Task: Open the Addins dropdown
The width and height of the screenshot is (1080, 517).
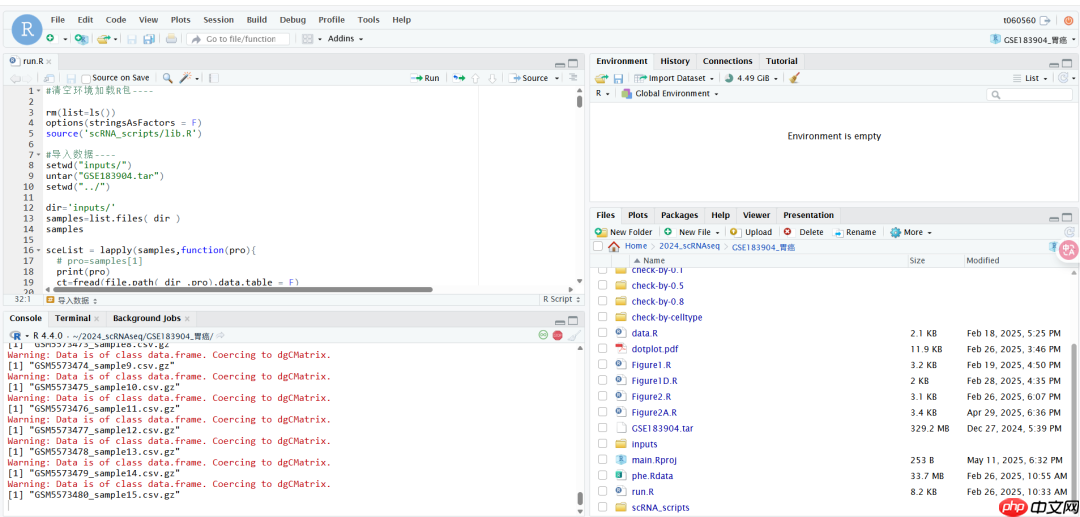Action: click(346, 39)
